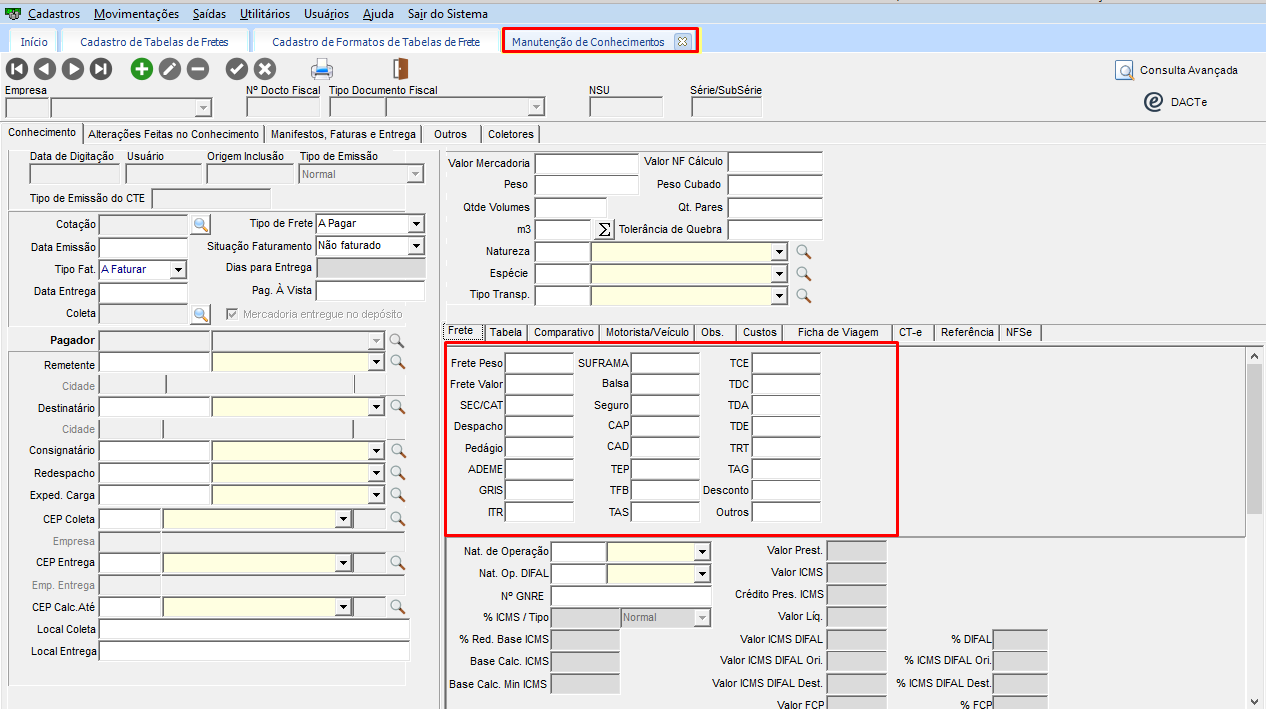Click the printer icon in toolbar
Image resolution: width=1266 pixels, height=709 pixels.
tap(322, 69)
